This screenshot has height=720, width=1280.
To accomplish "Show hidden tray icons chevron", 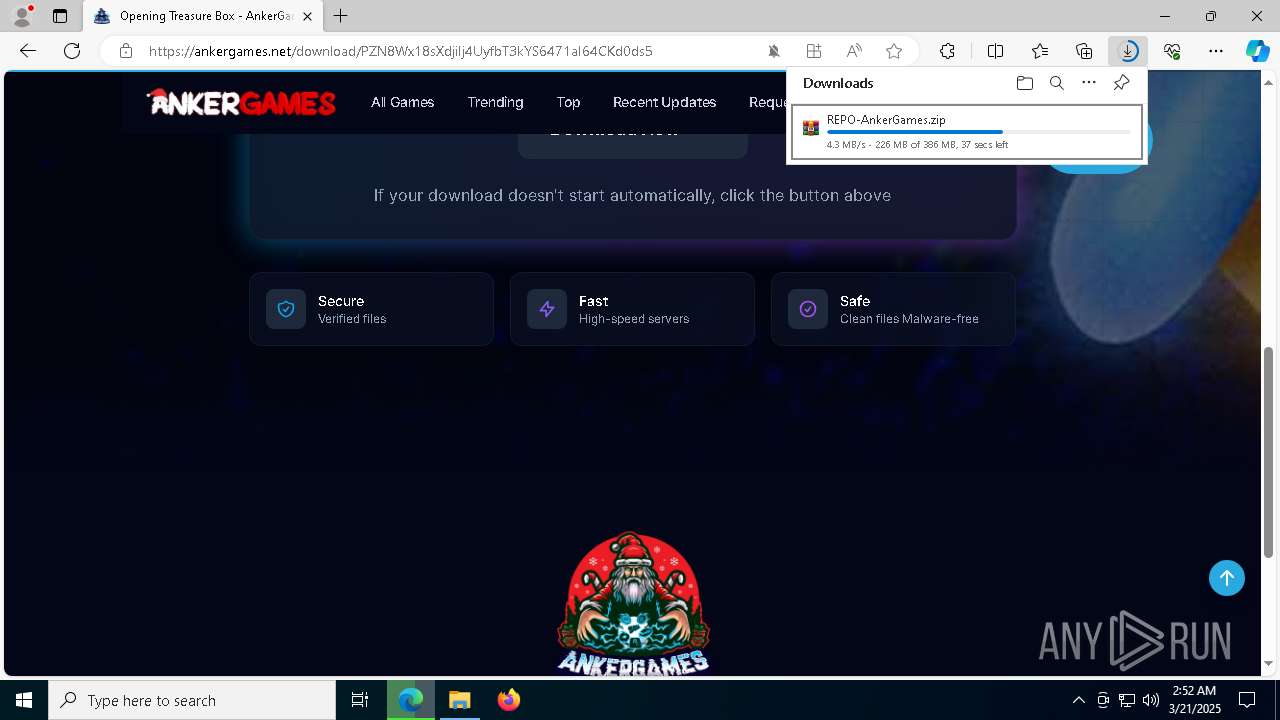I will 1079,700.
